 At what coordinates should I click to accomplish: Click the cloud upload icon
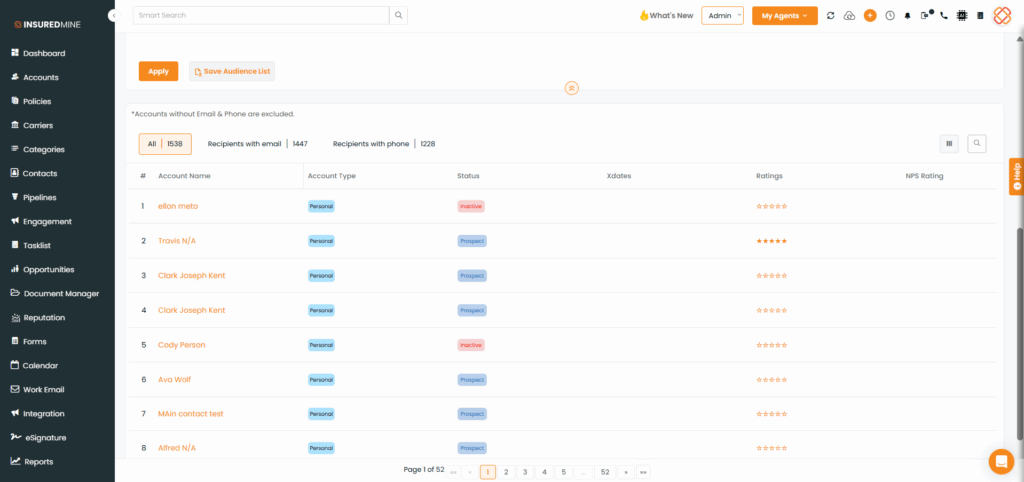pos(850,16)
